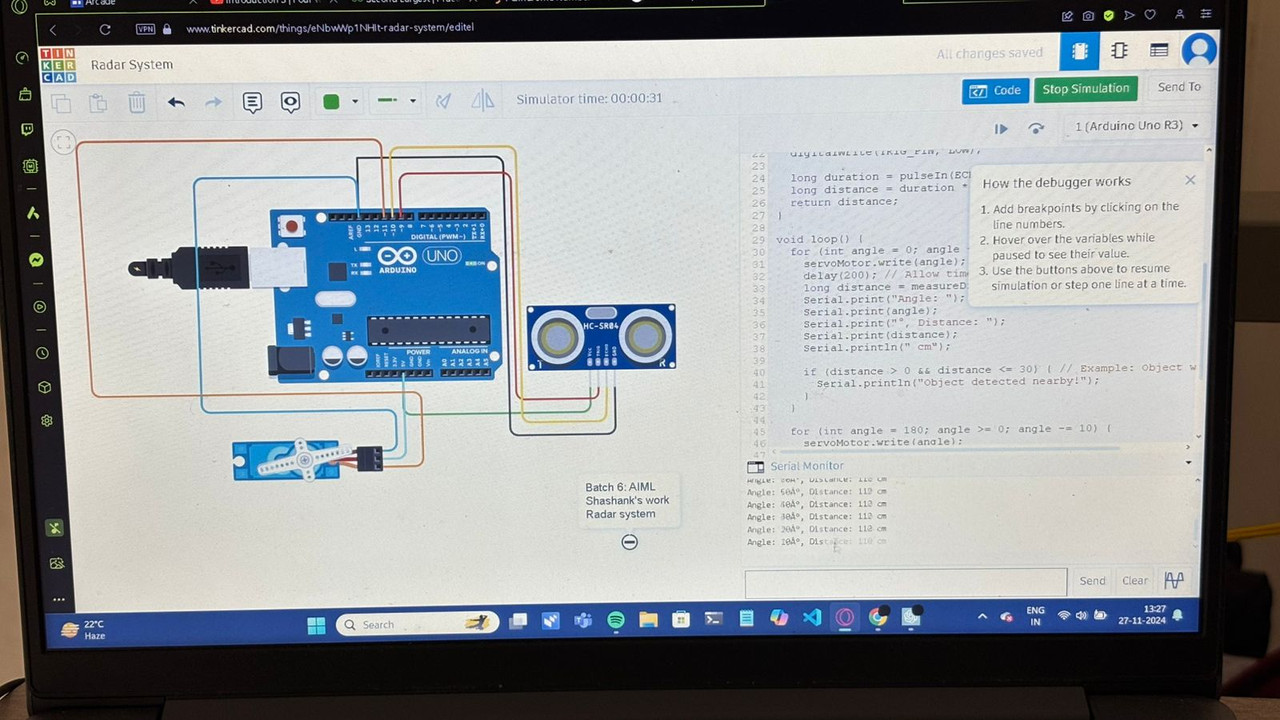
Task: Click the Delete trash icon
Action: coord(137,102)
